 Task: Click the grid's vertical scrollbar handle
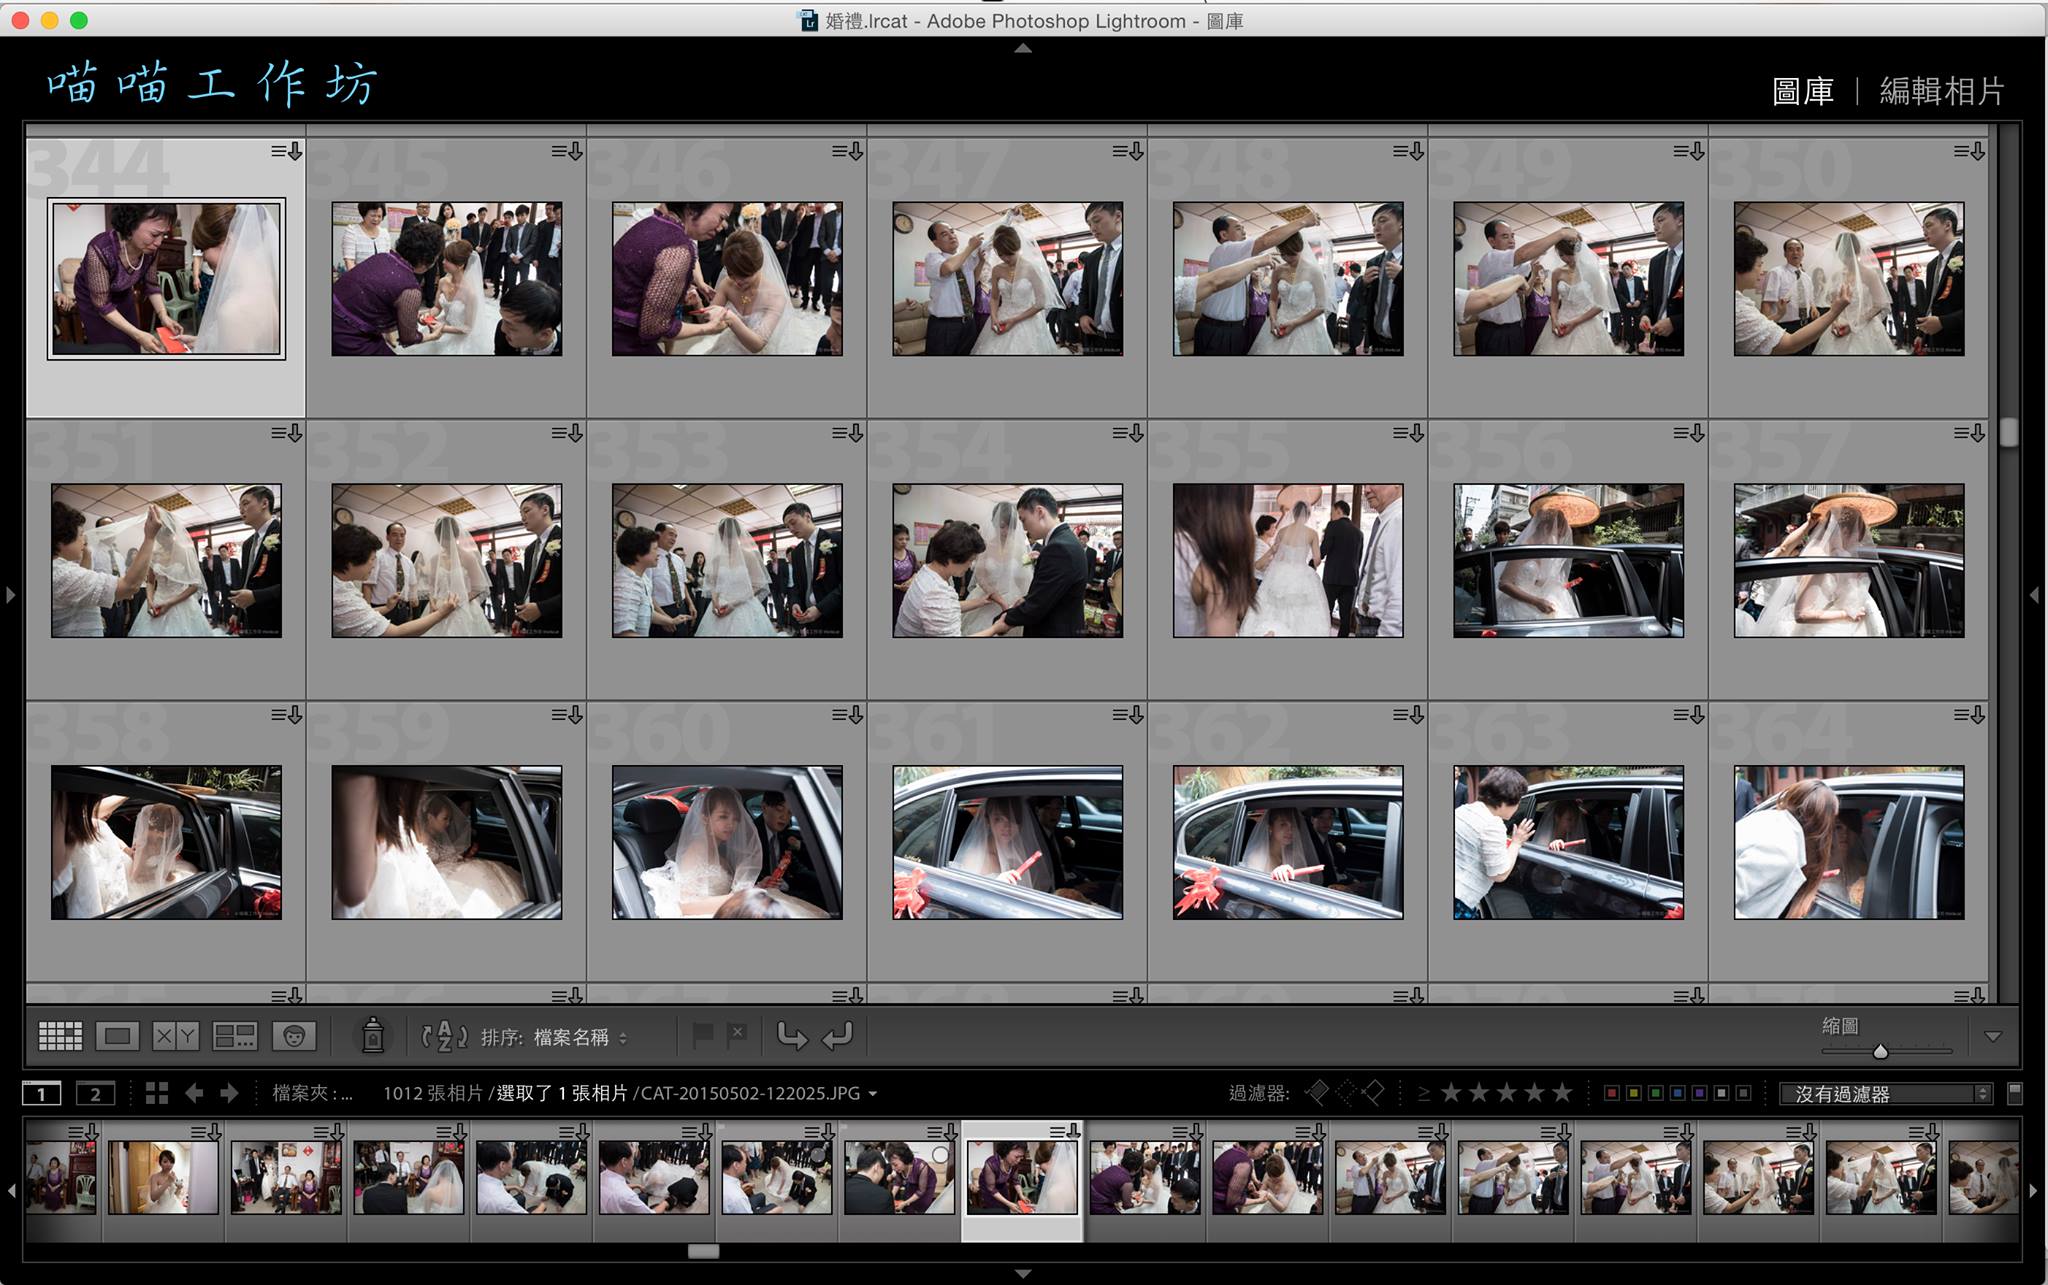2009,432
